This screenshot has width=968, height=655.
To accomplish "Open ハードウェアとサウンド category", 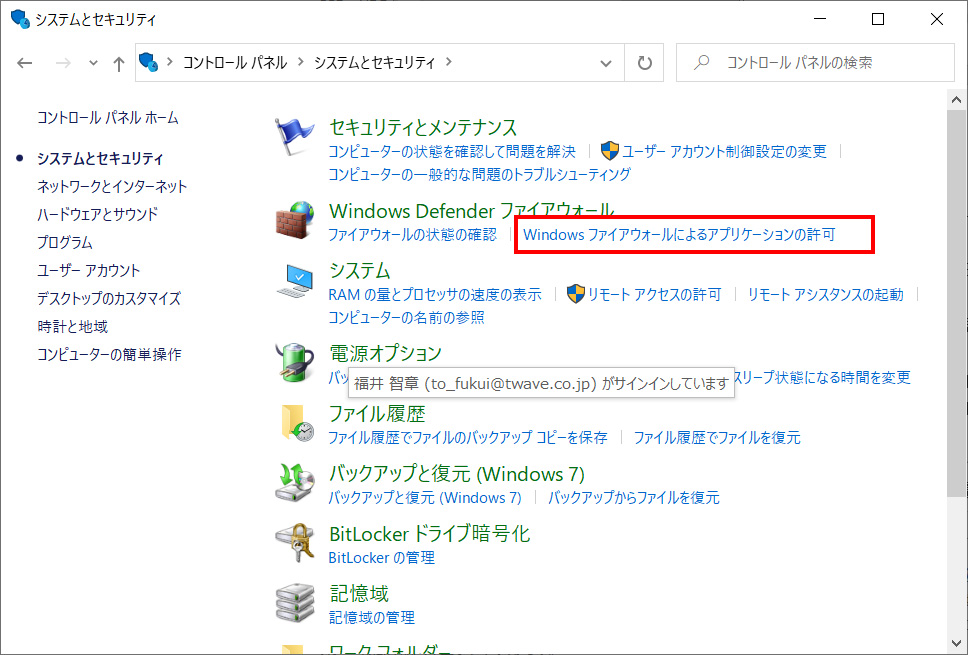I will coord(98,214).
